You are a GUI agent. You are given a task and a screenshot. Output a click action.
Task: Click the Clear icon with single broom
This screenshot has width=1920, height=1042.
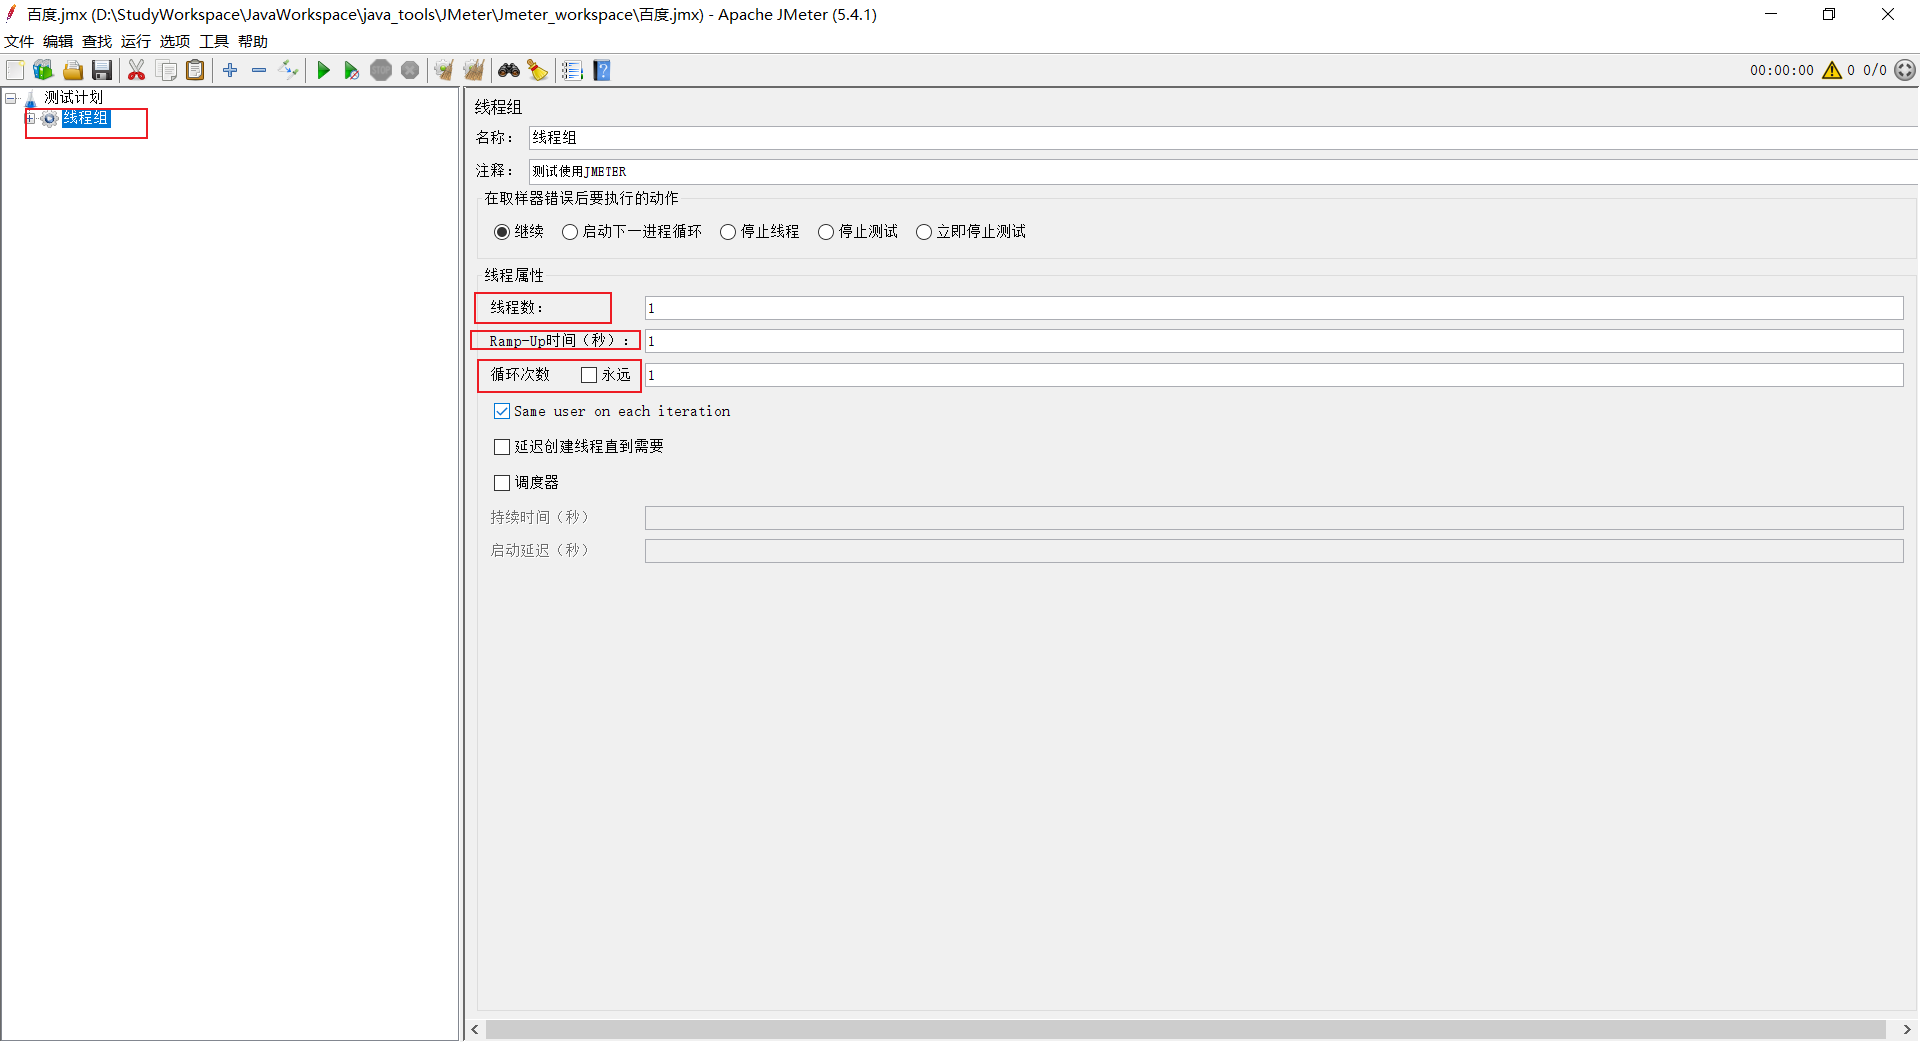pos(445,70)
